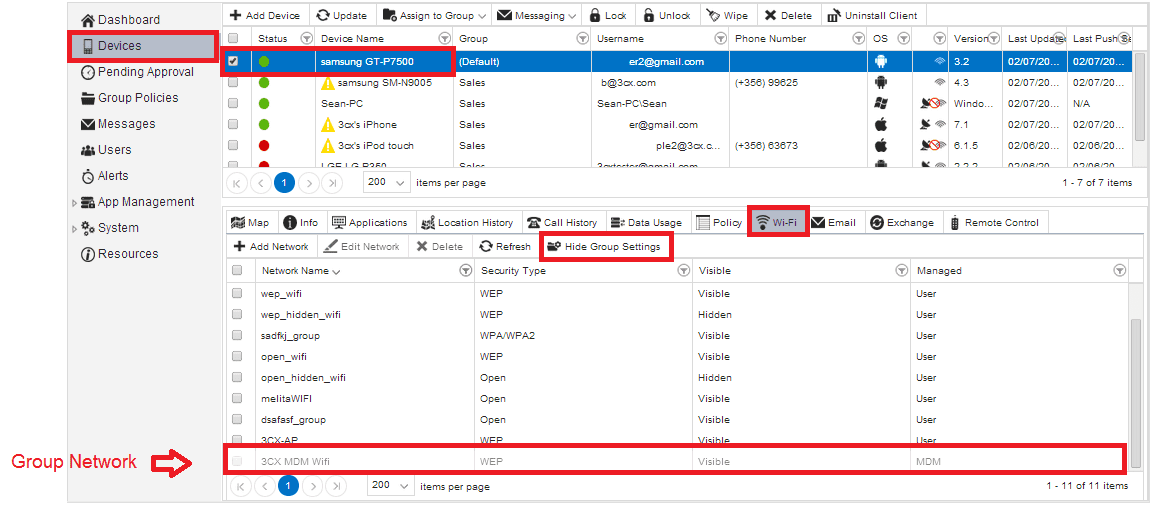Open Resources in sidebar
This screenshot has width=1152, height=505.
coord(118,254)
